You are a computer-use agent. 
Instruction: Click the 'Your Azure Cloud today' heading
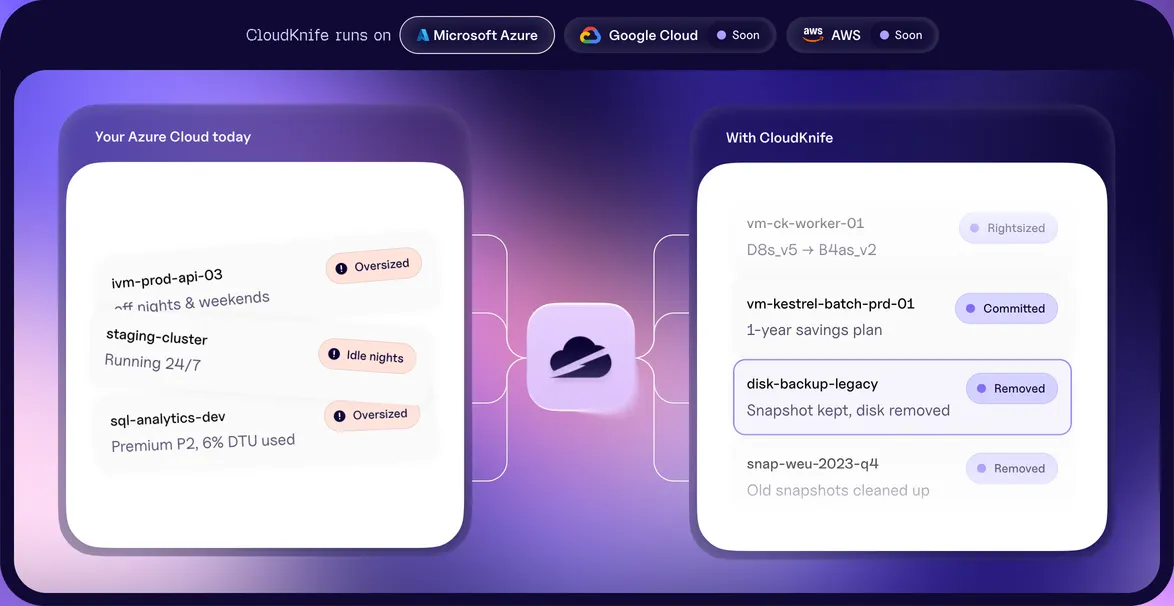point(173,137)
